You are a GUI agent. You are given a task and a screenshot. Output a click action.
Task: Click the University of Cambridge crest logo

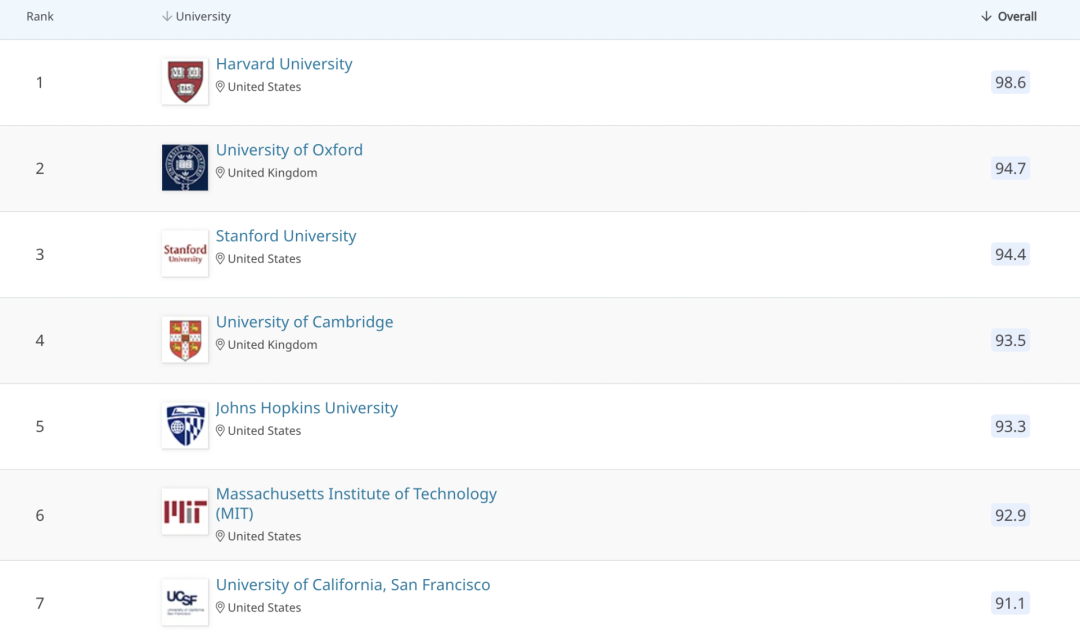(185, 340)
